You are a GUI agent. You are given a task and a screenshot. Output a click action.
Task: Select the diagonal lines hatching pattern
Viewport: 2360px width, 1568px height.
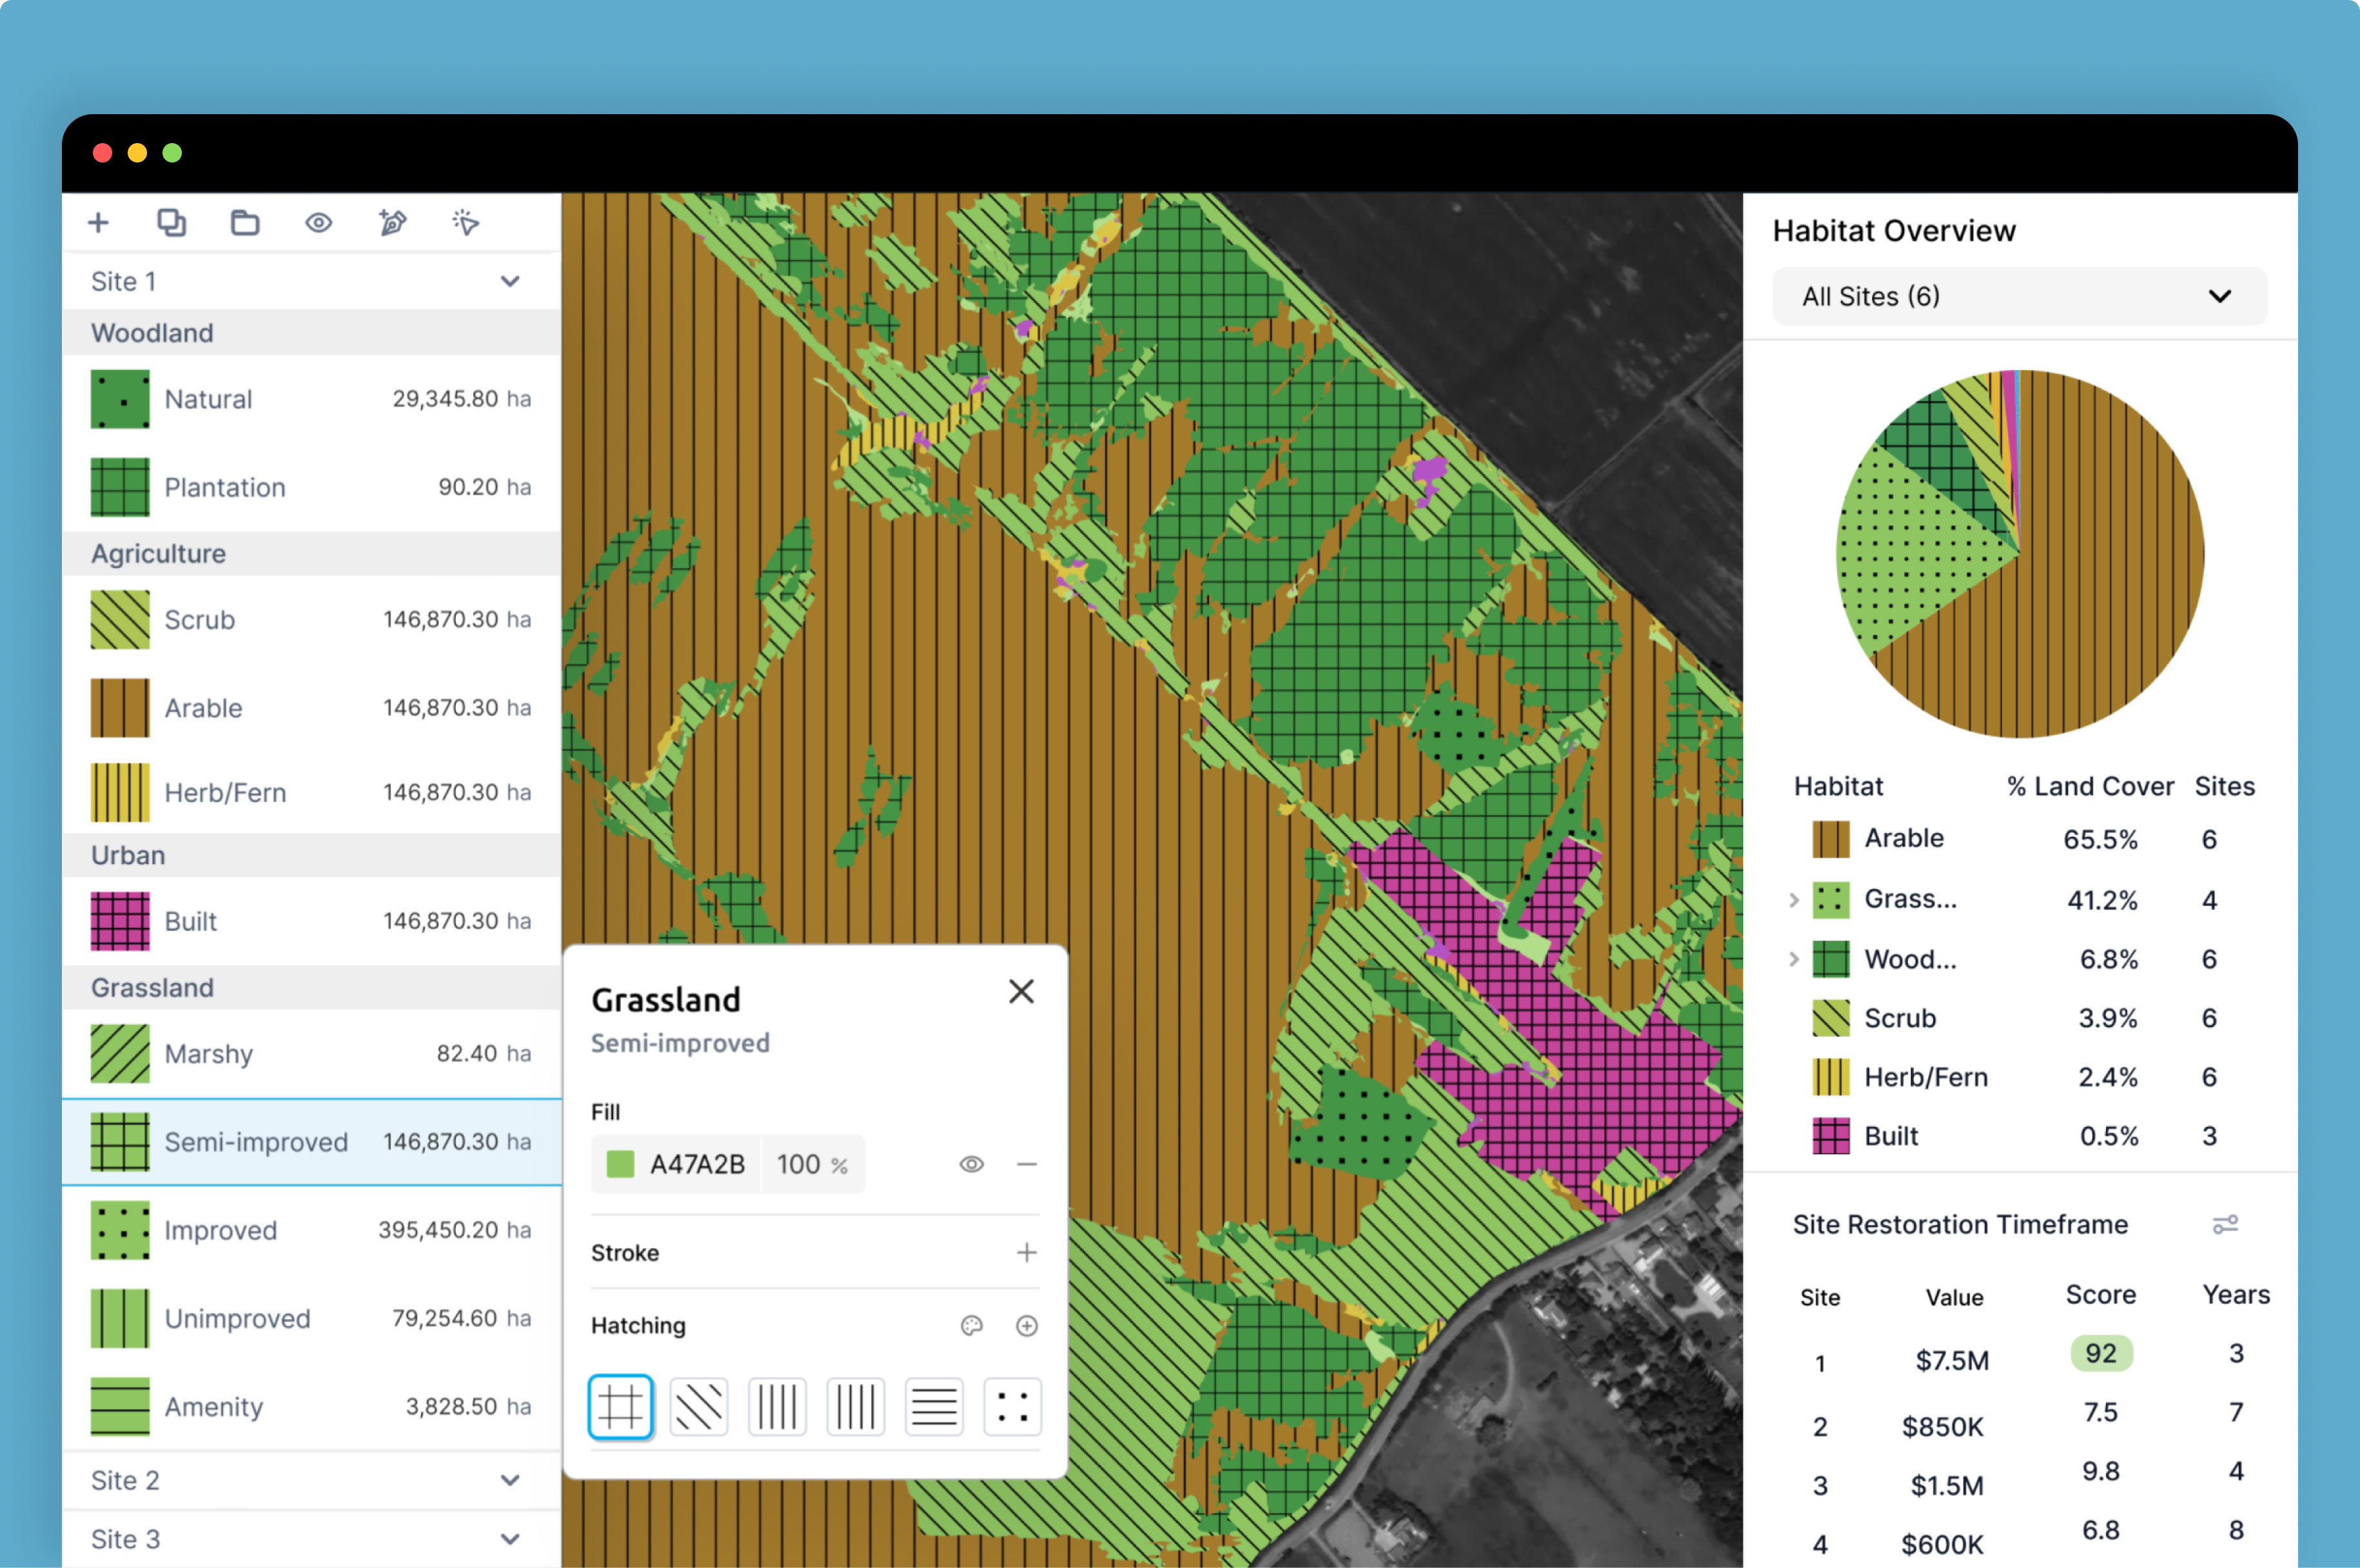tap(699, 1407)
